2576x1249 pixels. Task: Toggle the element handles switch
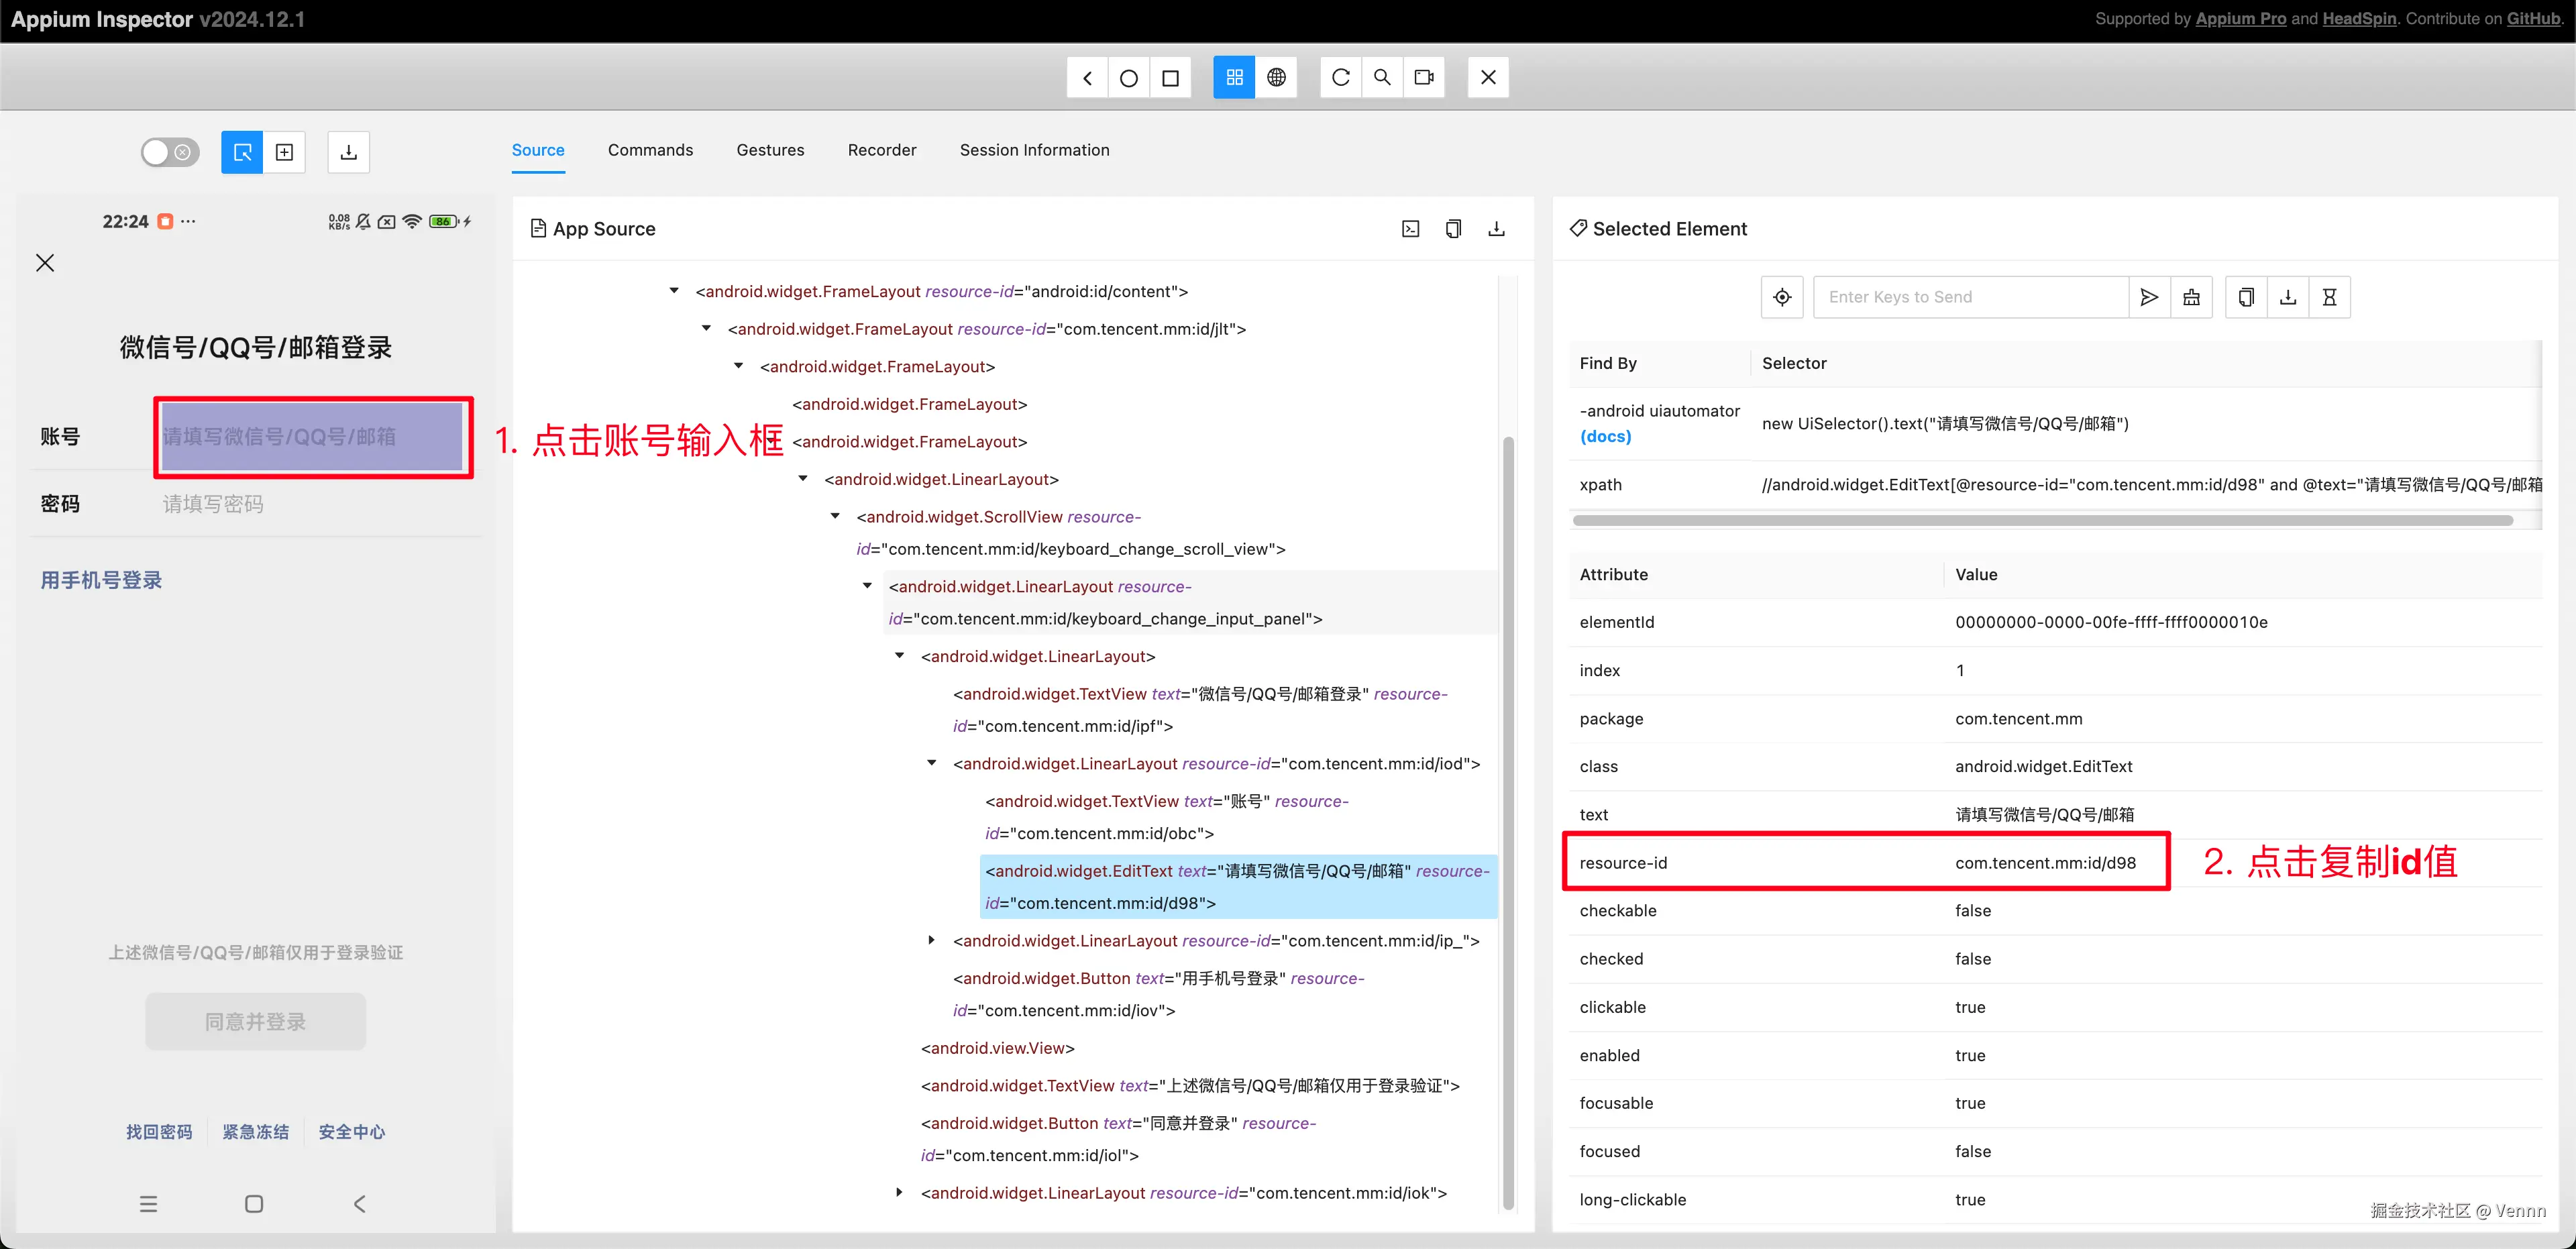(x=170, y=152)
